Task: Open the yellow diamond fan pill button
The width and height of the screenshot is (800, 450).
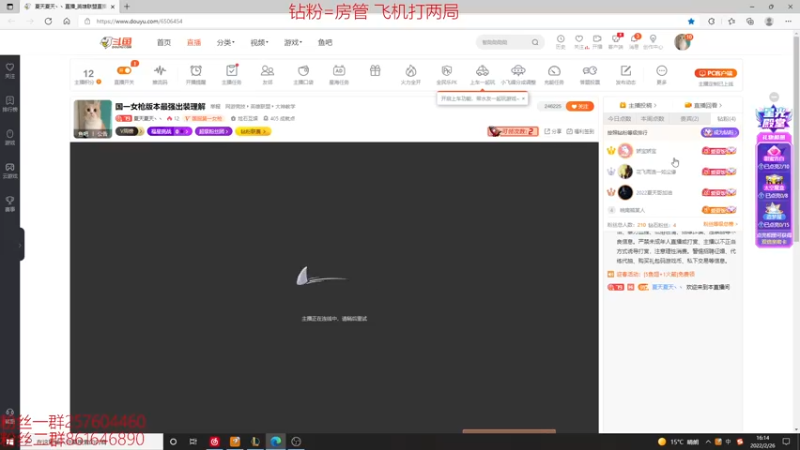Action: (253, 131)
